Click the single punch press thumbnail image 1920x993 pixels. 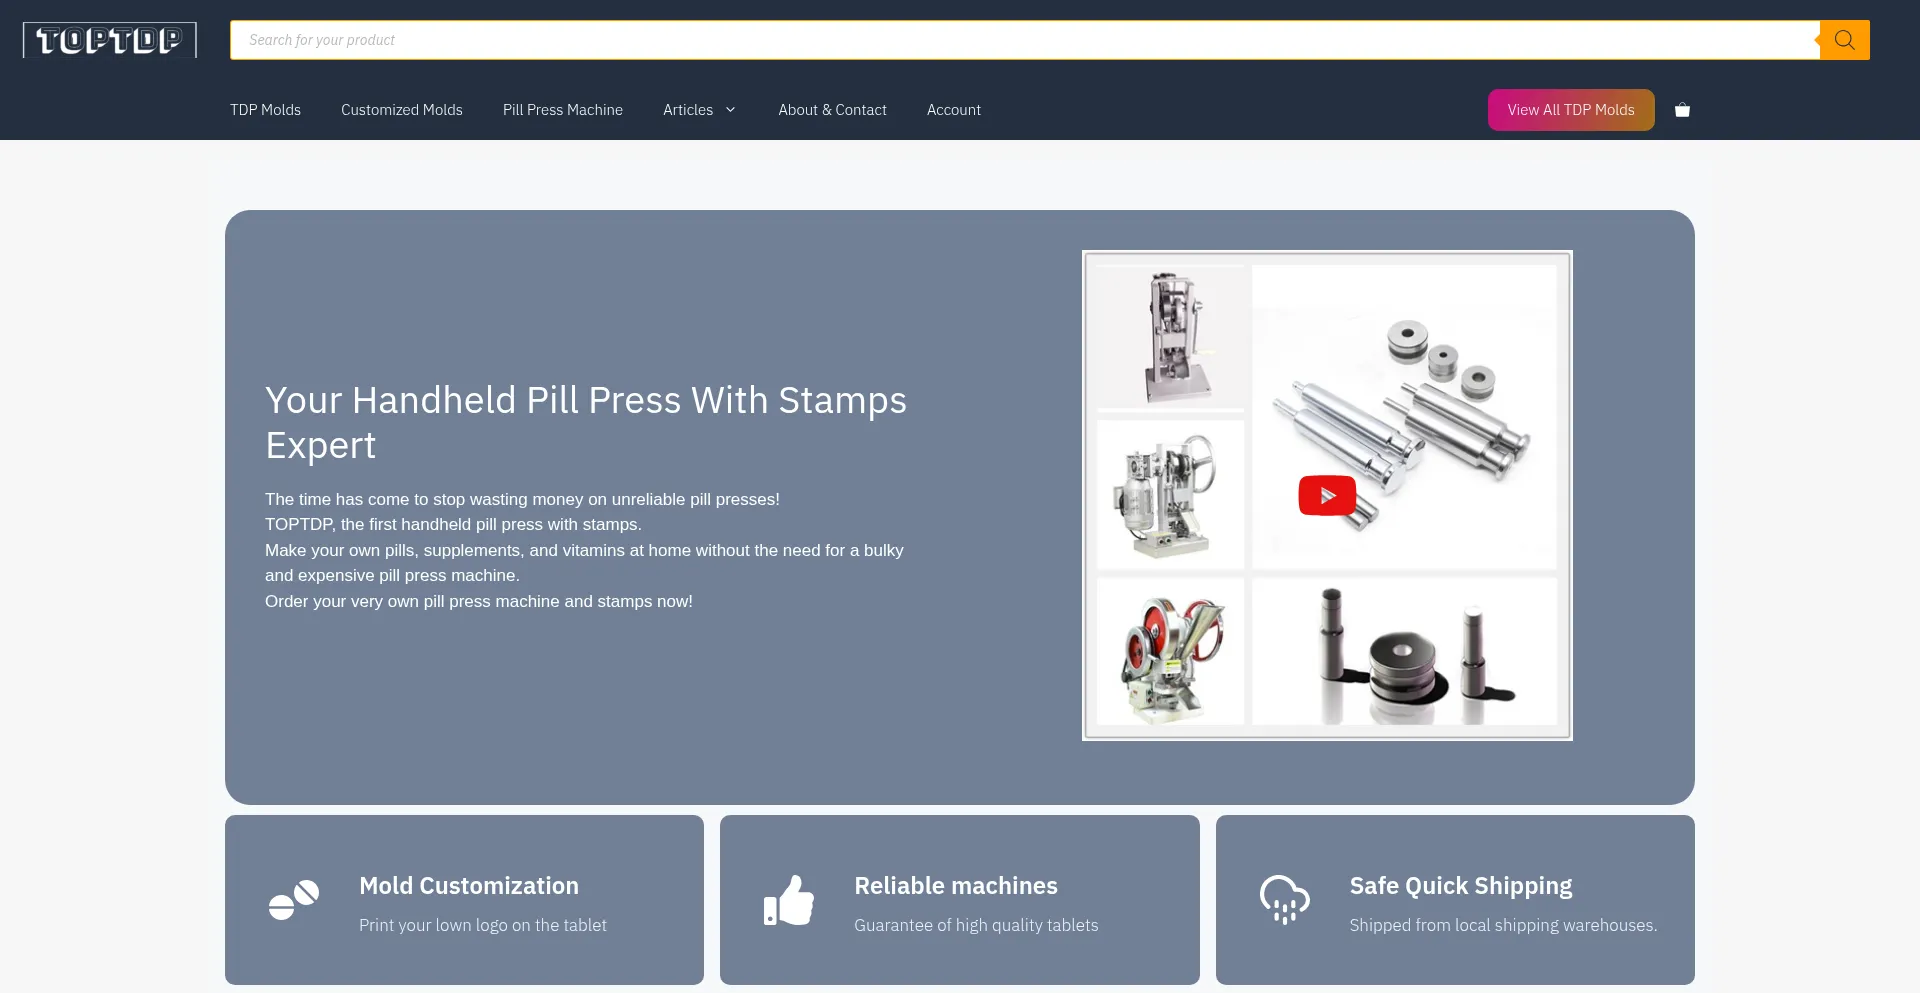click(1171, 337)
